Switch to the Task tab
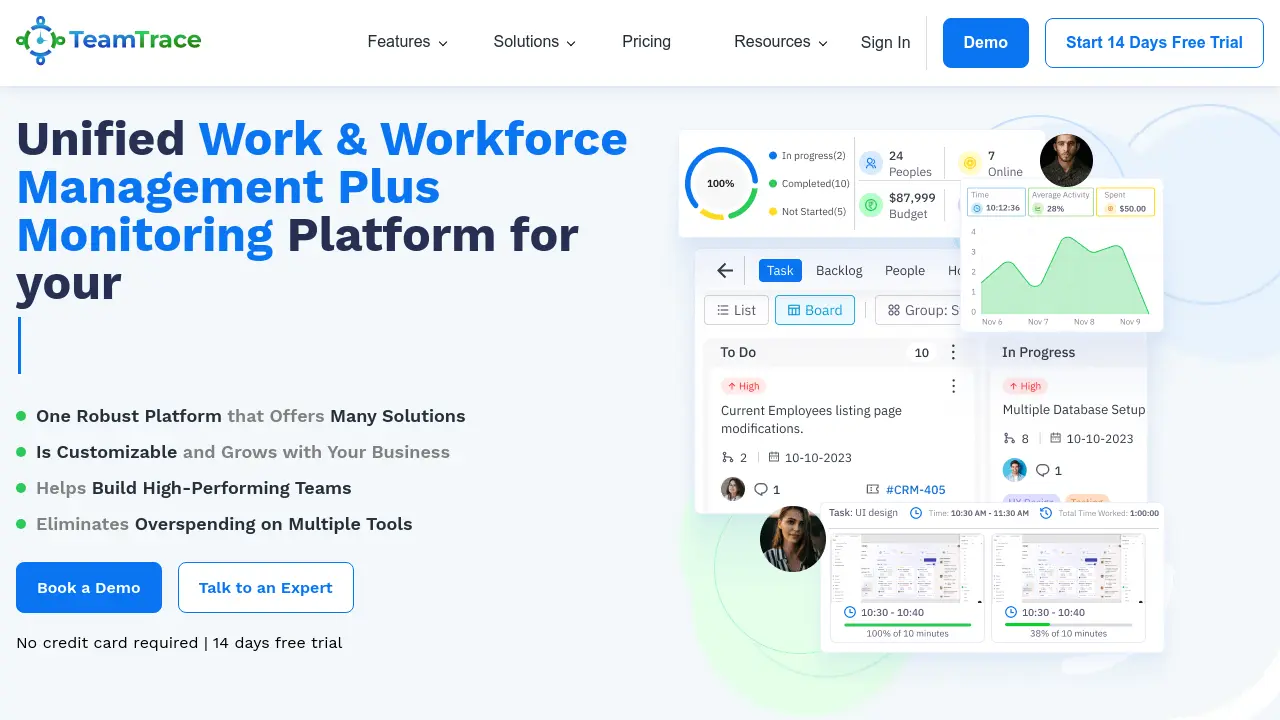This screenshot has height=720, width=1280. [x=780, y=270]
